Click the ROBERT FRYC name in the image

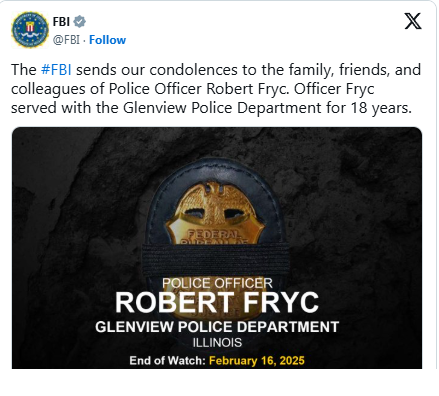point(217,302)
